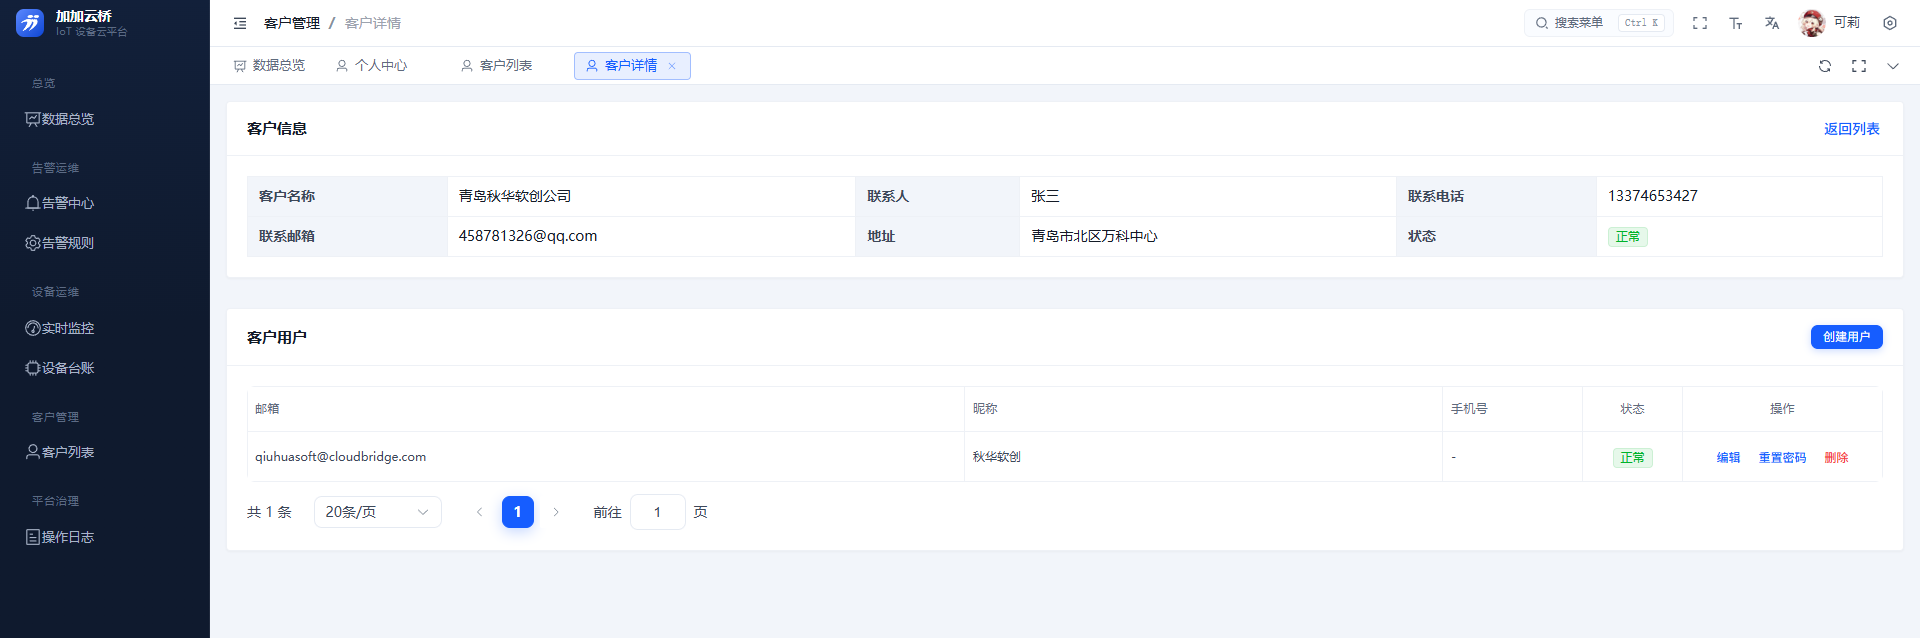Click the 可莉 user avatar
Screen dimensions: 1920x638
(1812, 23)
